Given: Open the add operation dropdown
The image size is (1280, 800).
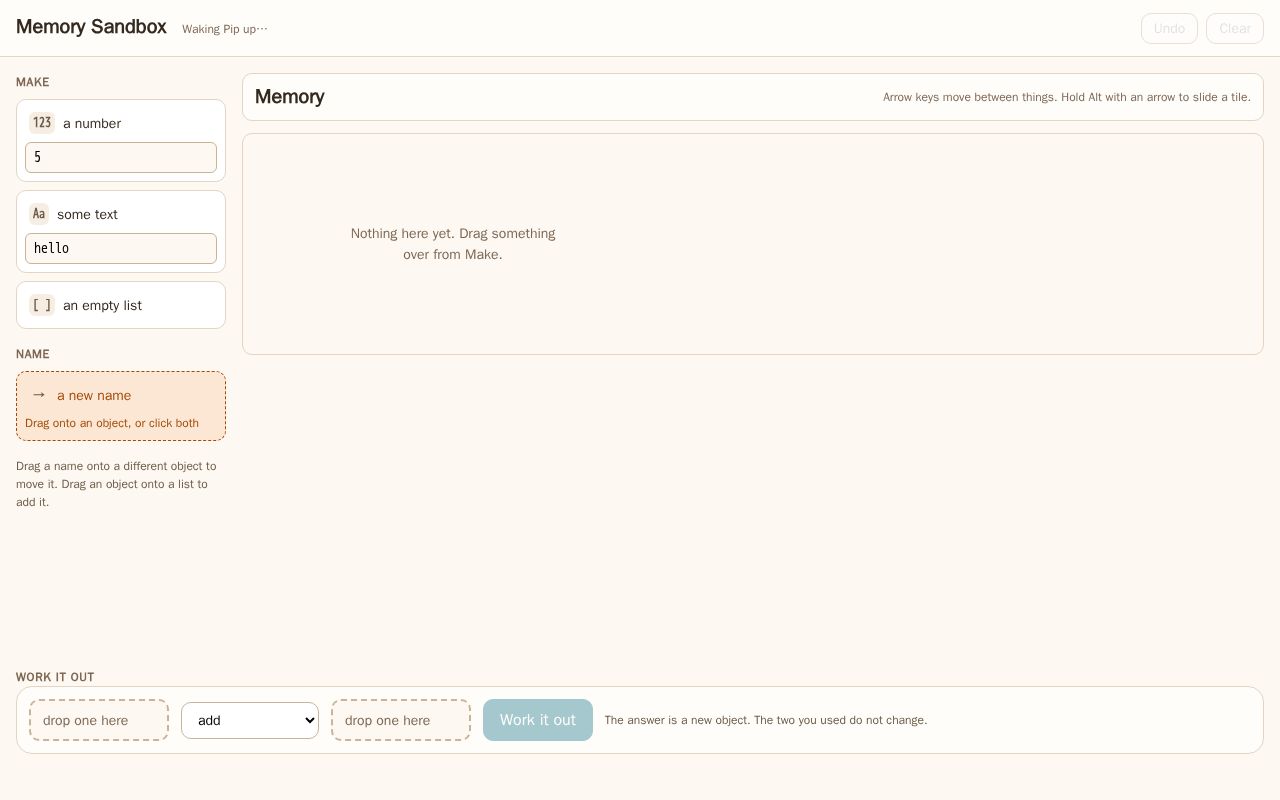Looking at the screenshot, I should pos(250,720).
